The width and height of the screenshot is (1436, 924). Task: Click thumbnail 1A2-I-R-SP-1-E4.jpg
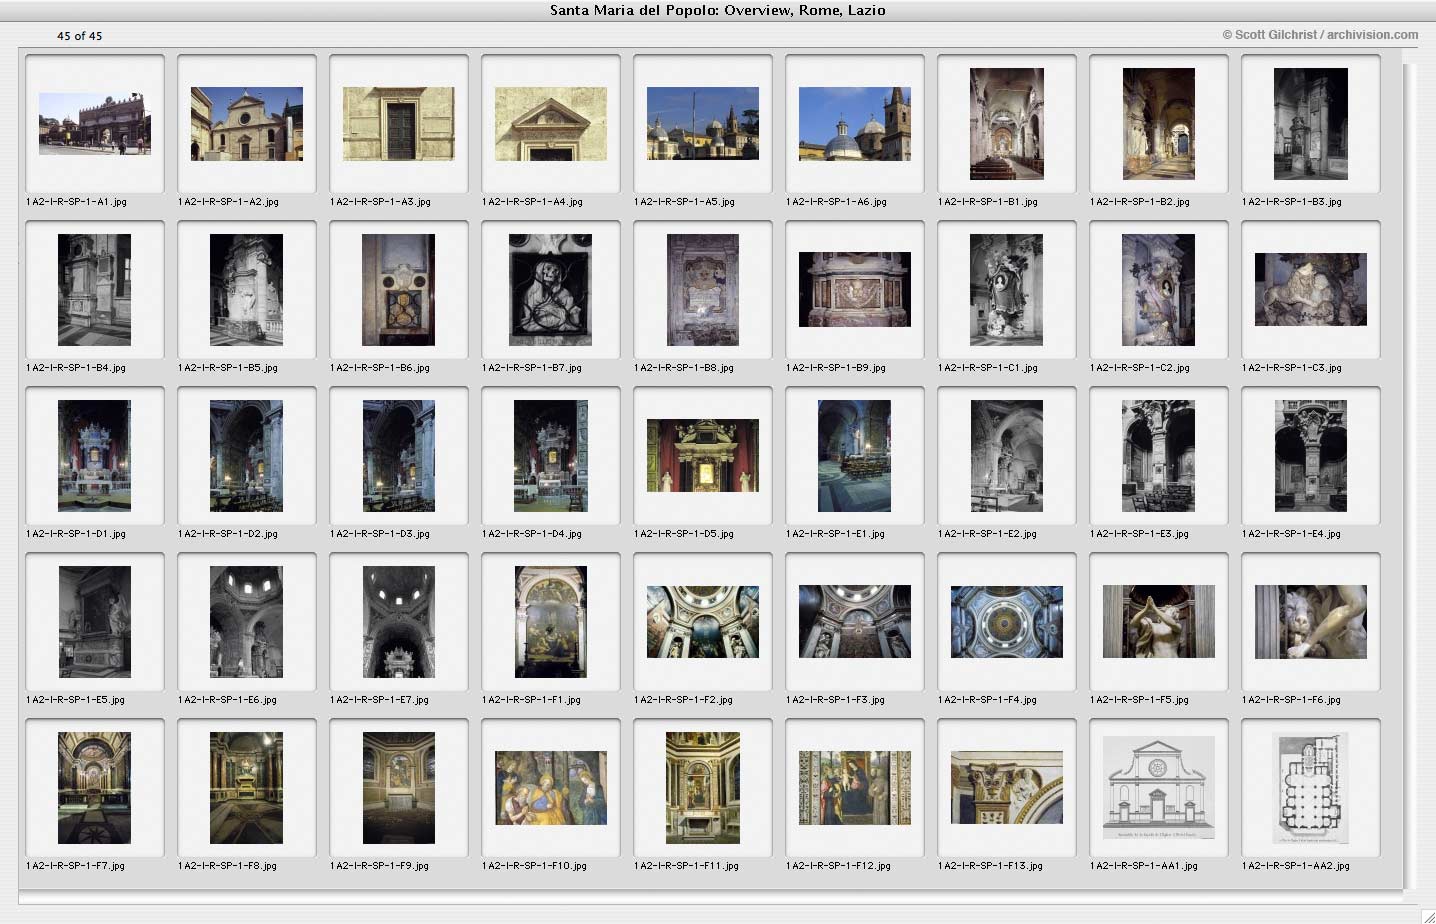1311,456
